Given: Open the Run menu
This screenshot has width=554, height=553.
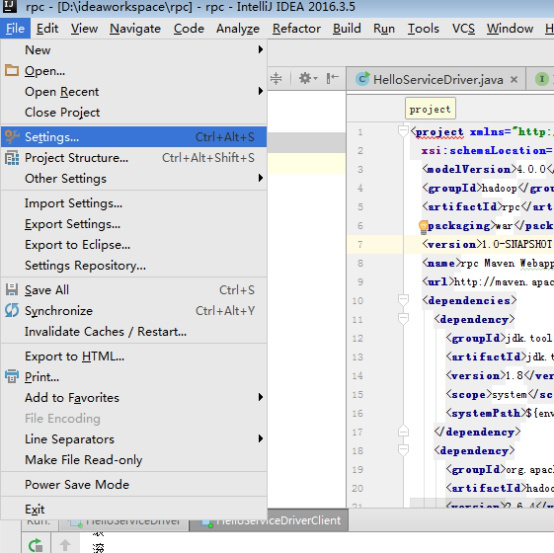Looking at the screenshot, I should 384,28.
